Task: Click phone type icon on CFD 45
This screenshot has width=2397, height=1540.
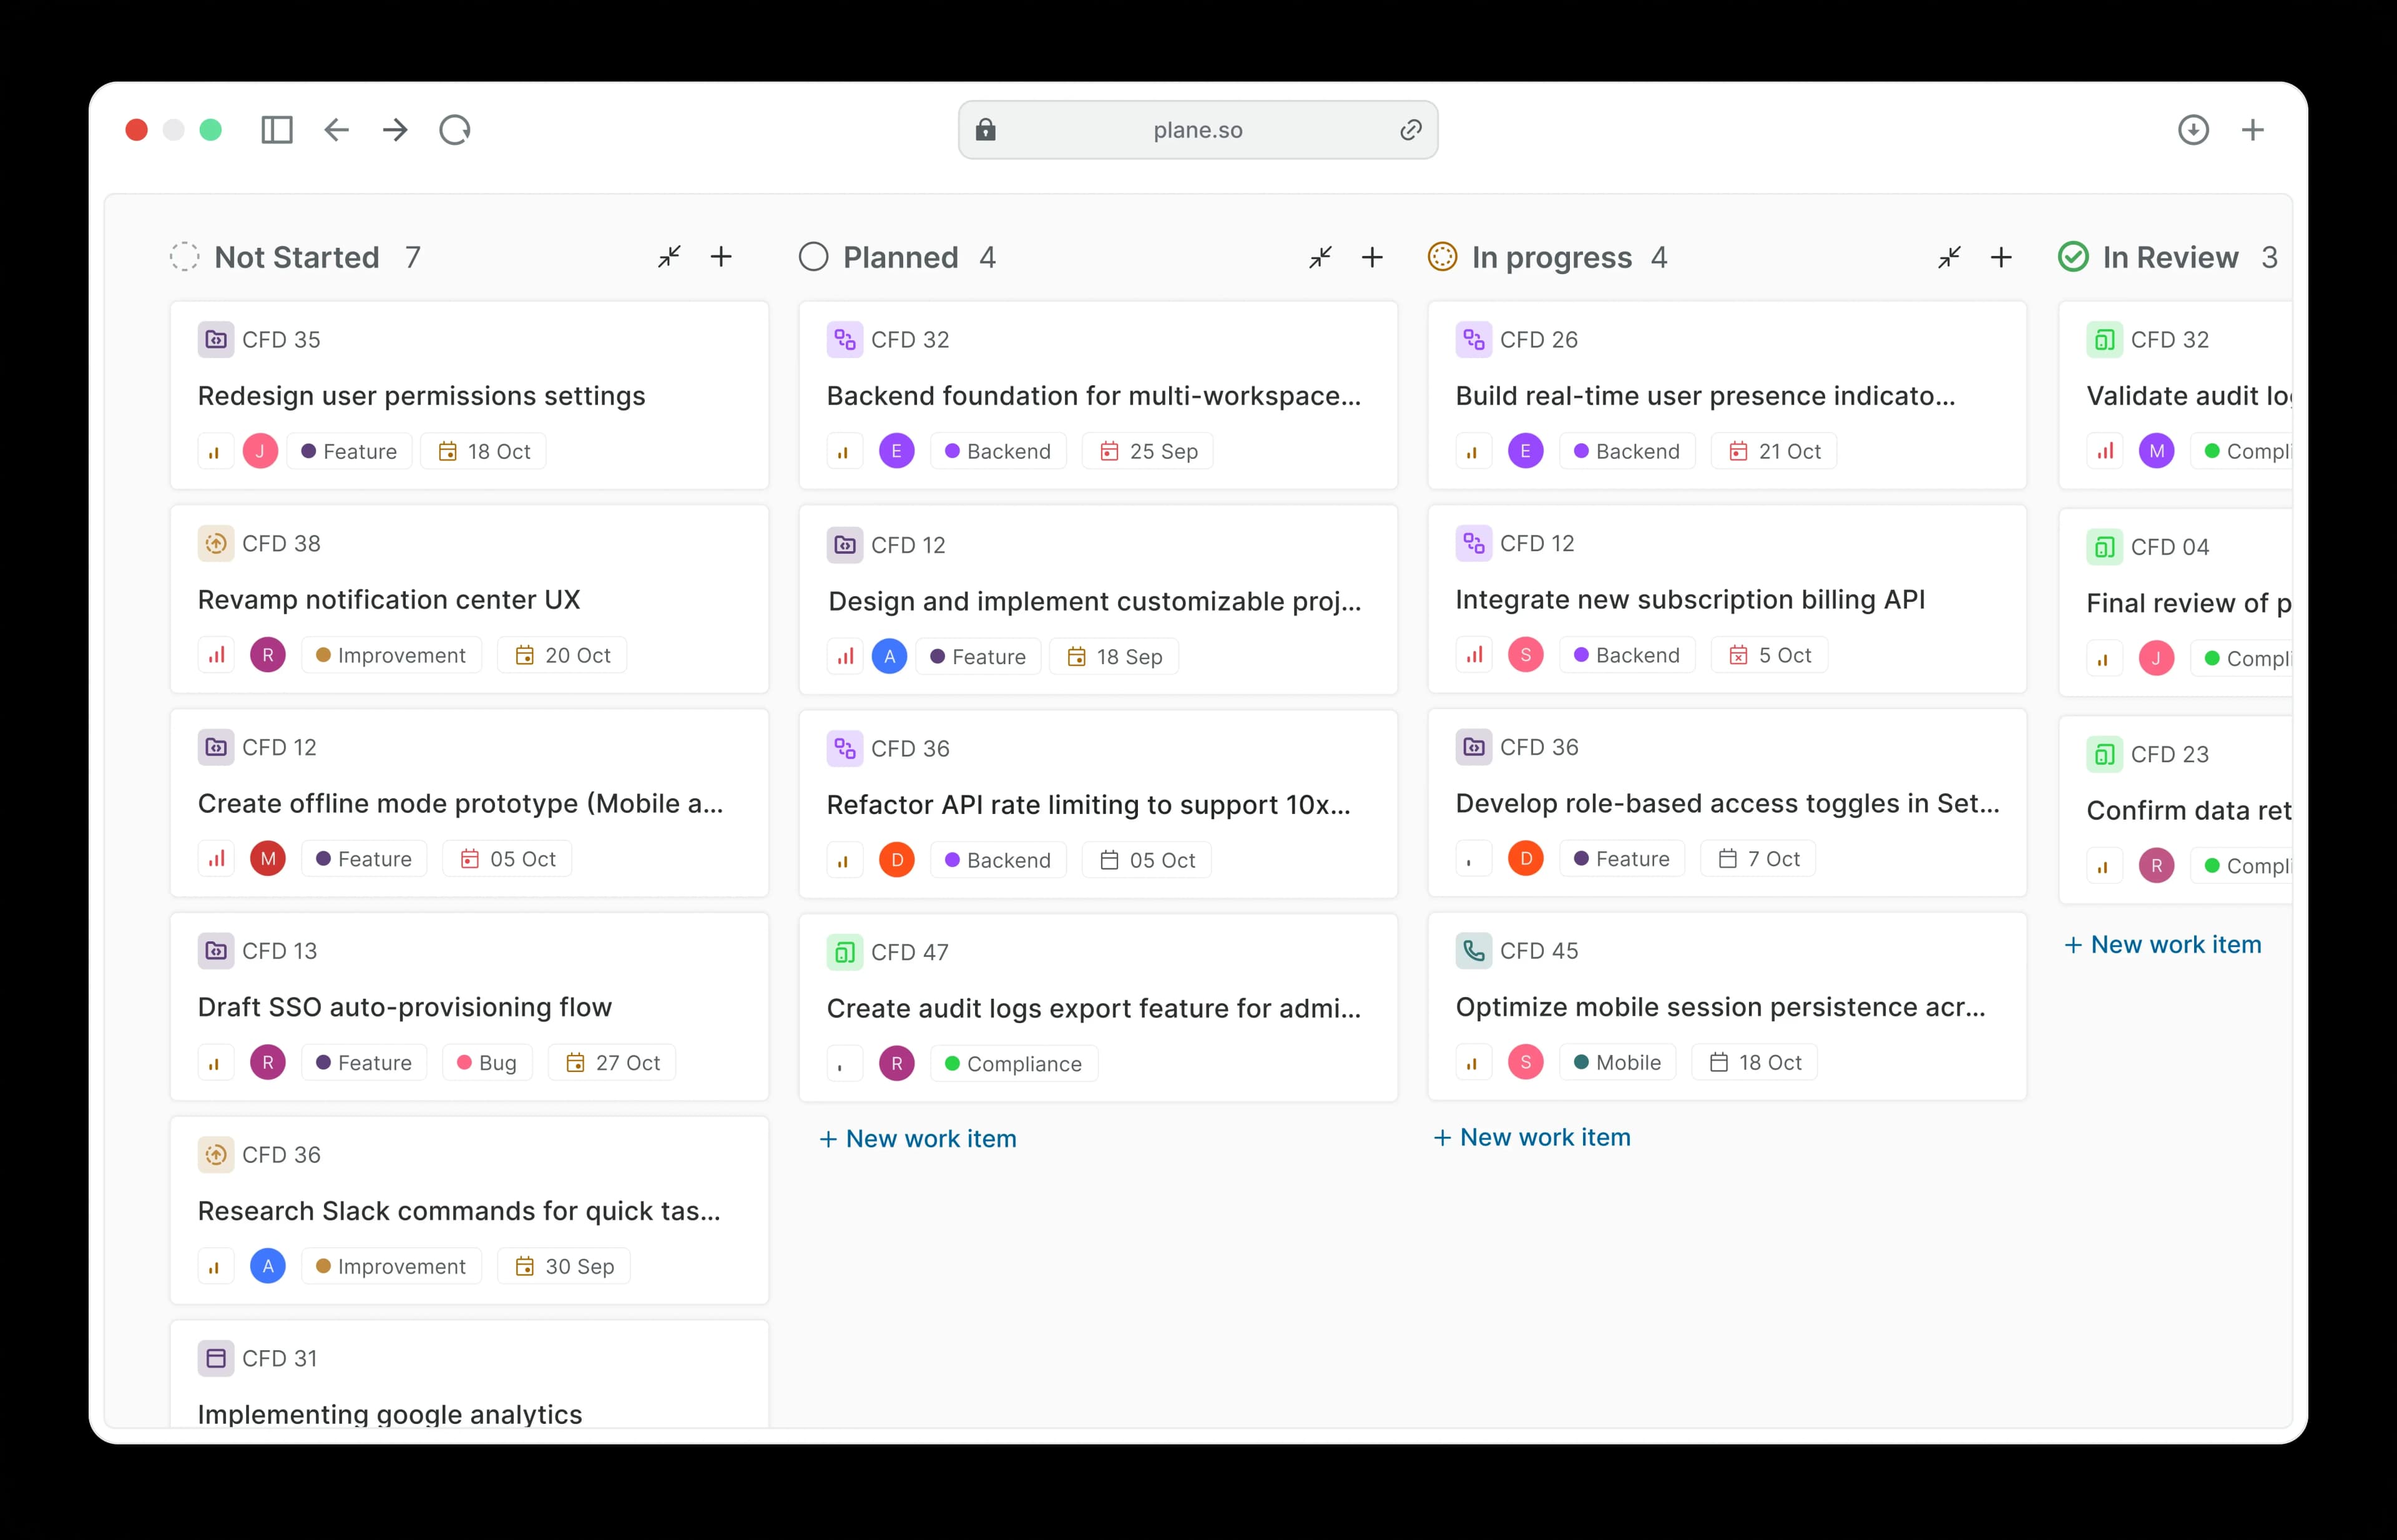Action: point(1473,951)
